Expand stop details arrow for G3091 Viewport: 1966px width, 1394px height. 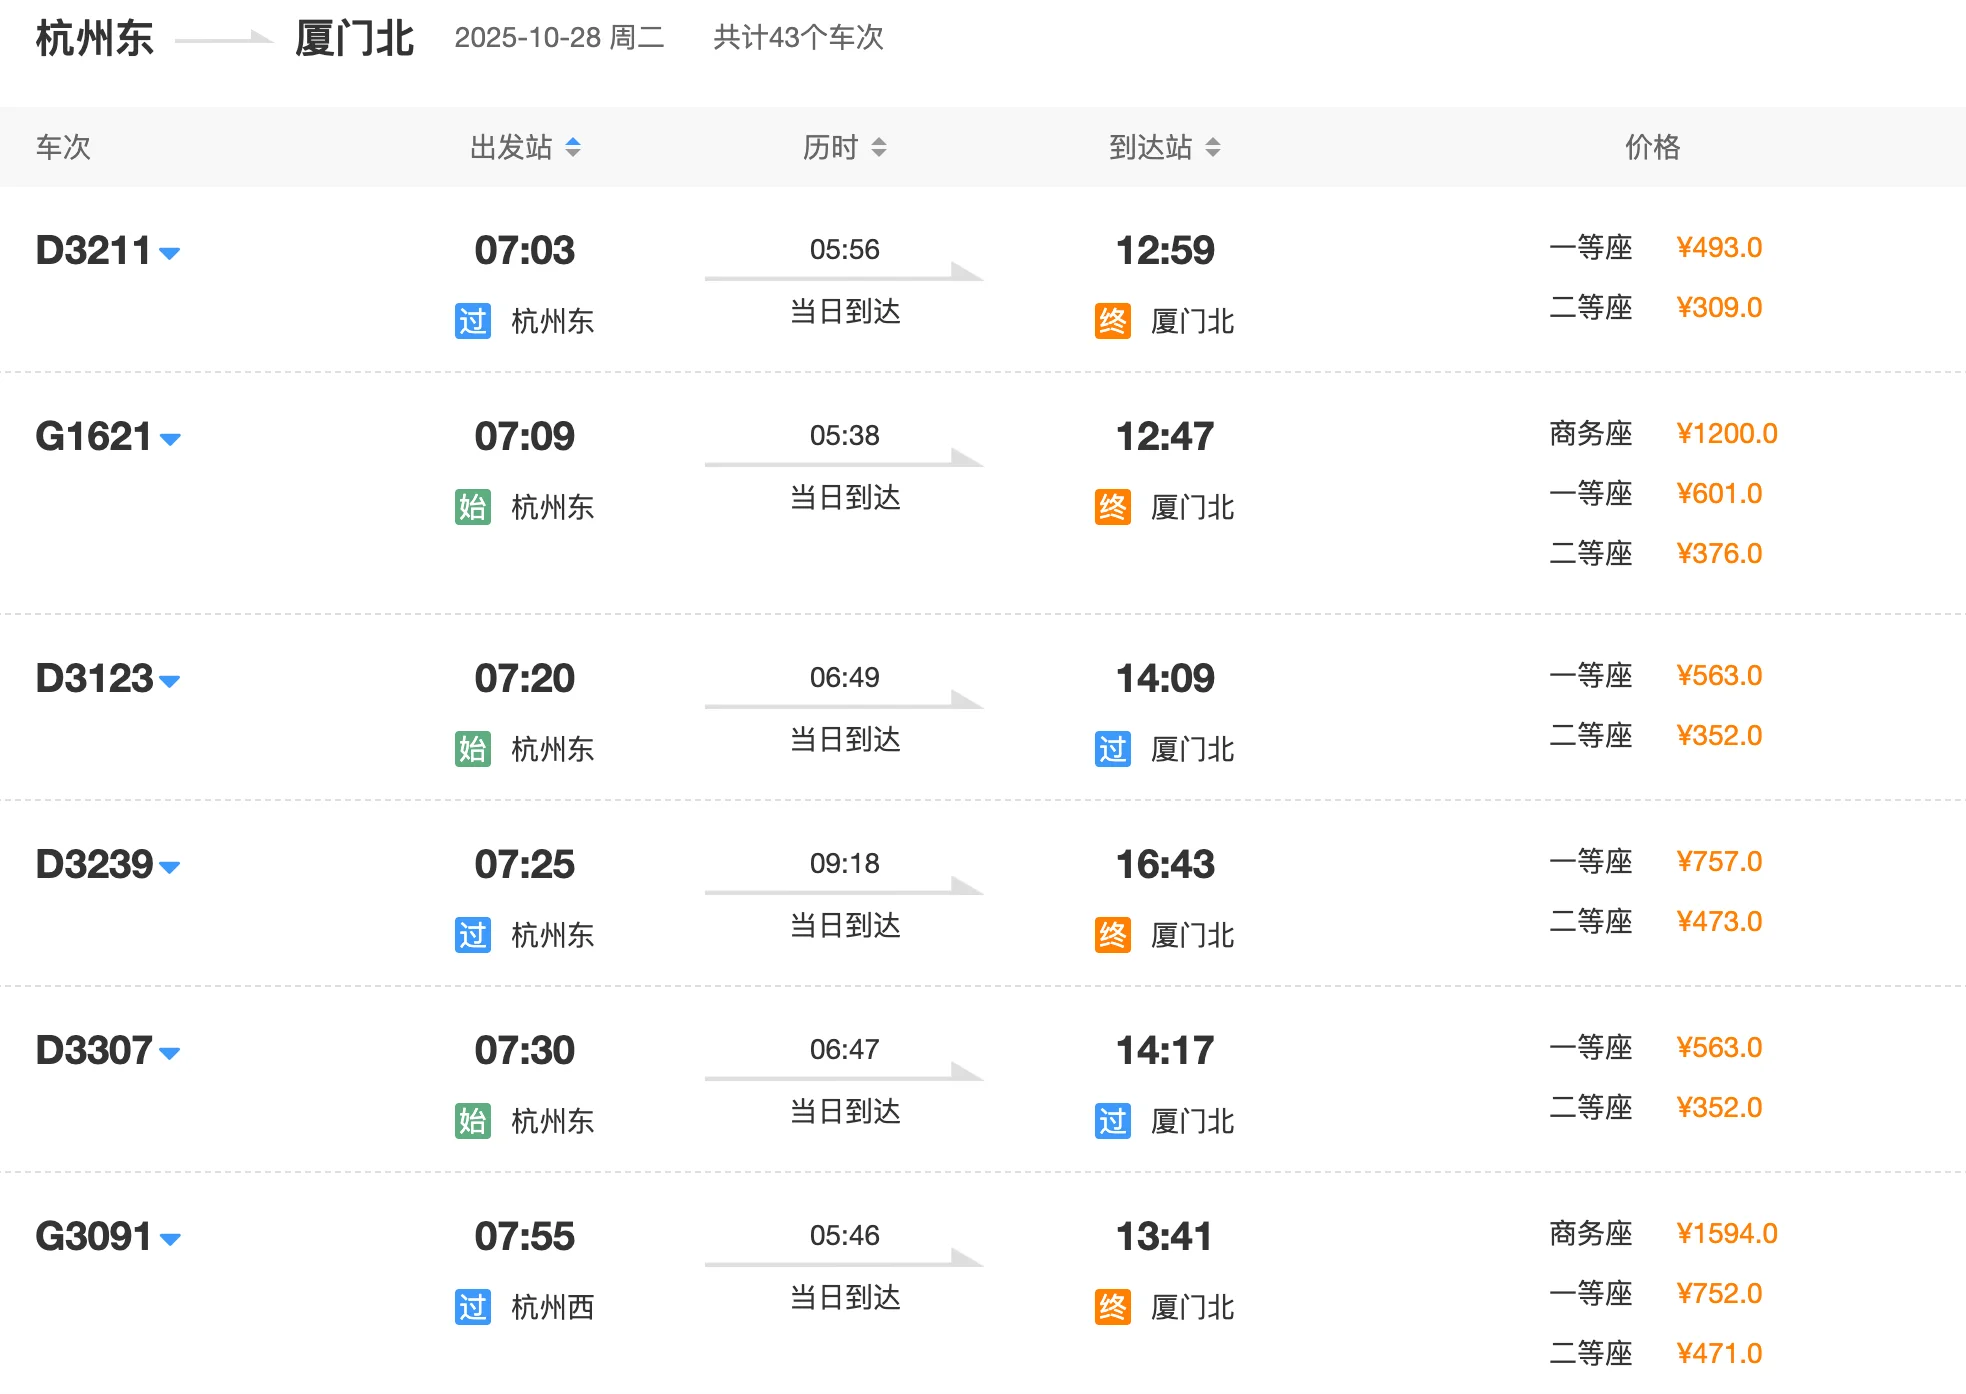pos(170,1240)
